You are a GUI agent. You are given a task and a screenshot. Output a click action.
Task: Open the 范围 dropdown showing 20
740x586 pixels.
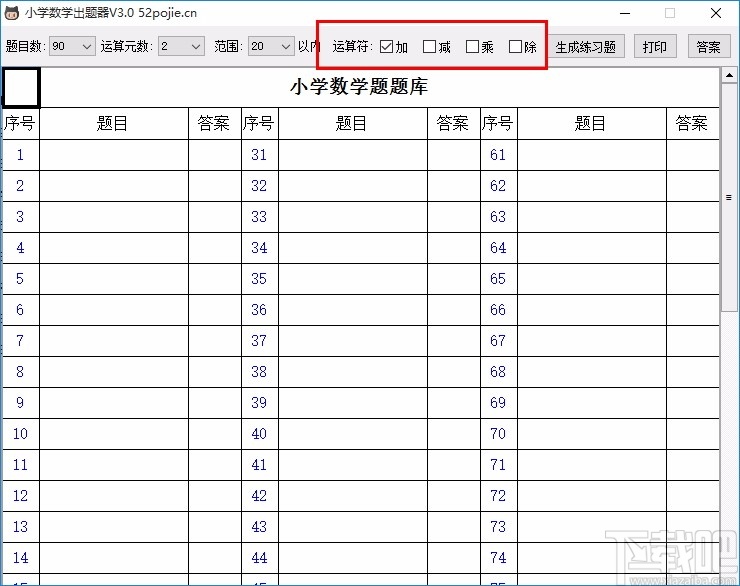(271, 46)
